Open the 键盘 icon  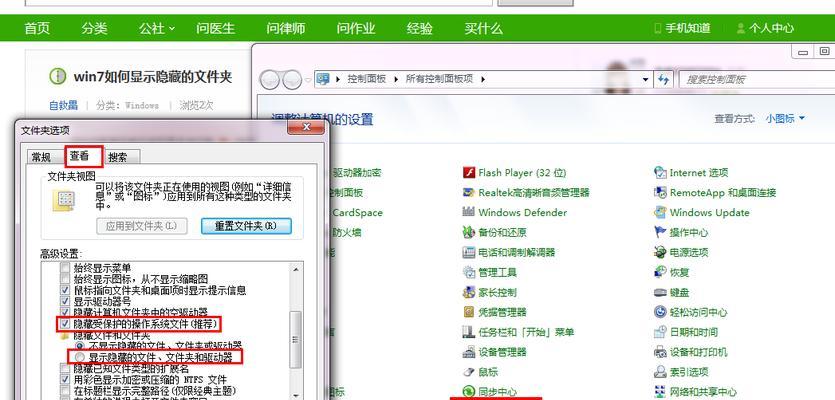[x=660, y=292]
